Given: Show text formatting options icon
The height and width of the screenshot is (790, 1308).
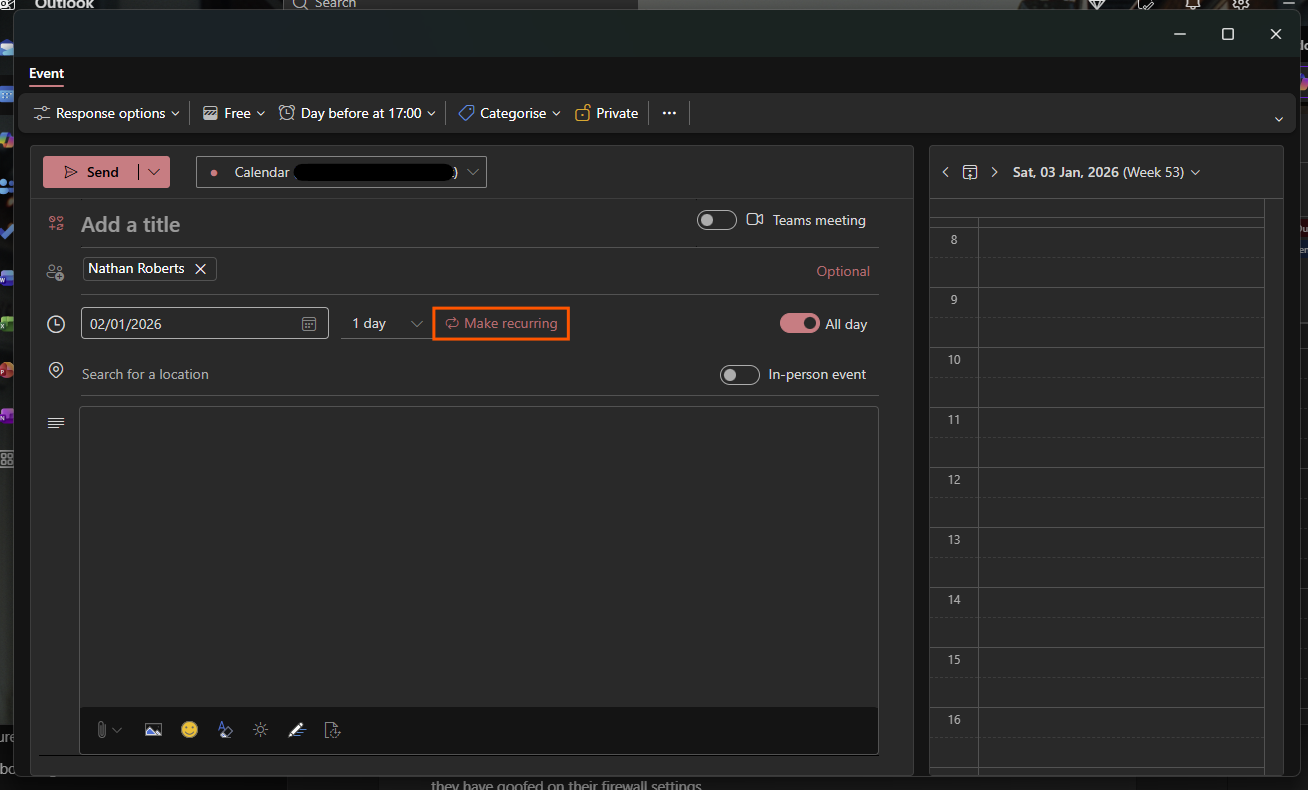Looking at the screenshot, I should (225, 730).
